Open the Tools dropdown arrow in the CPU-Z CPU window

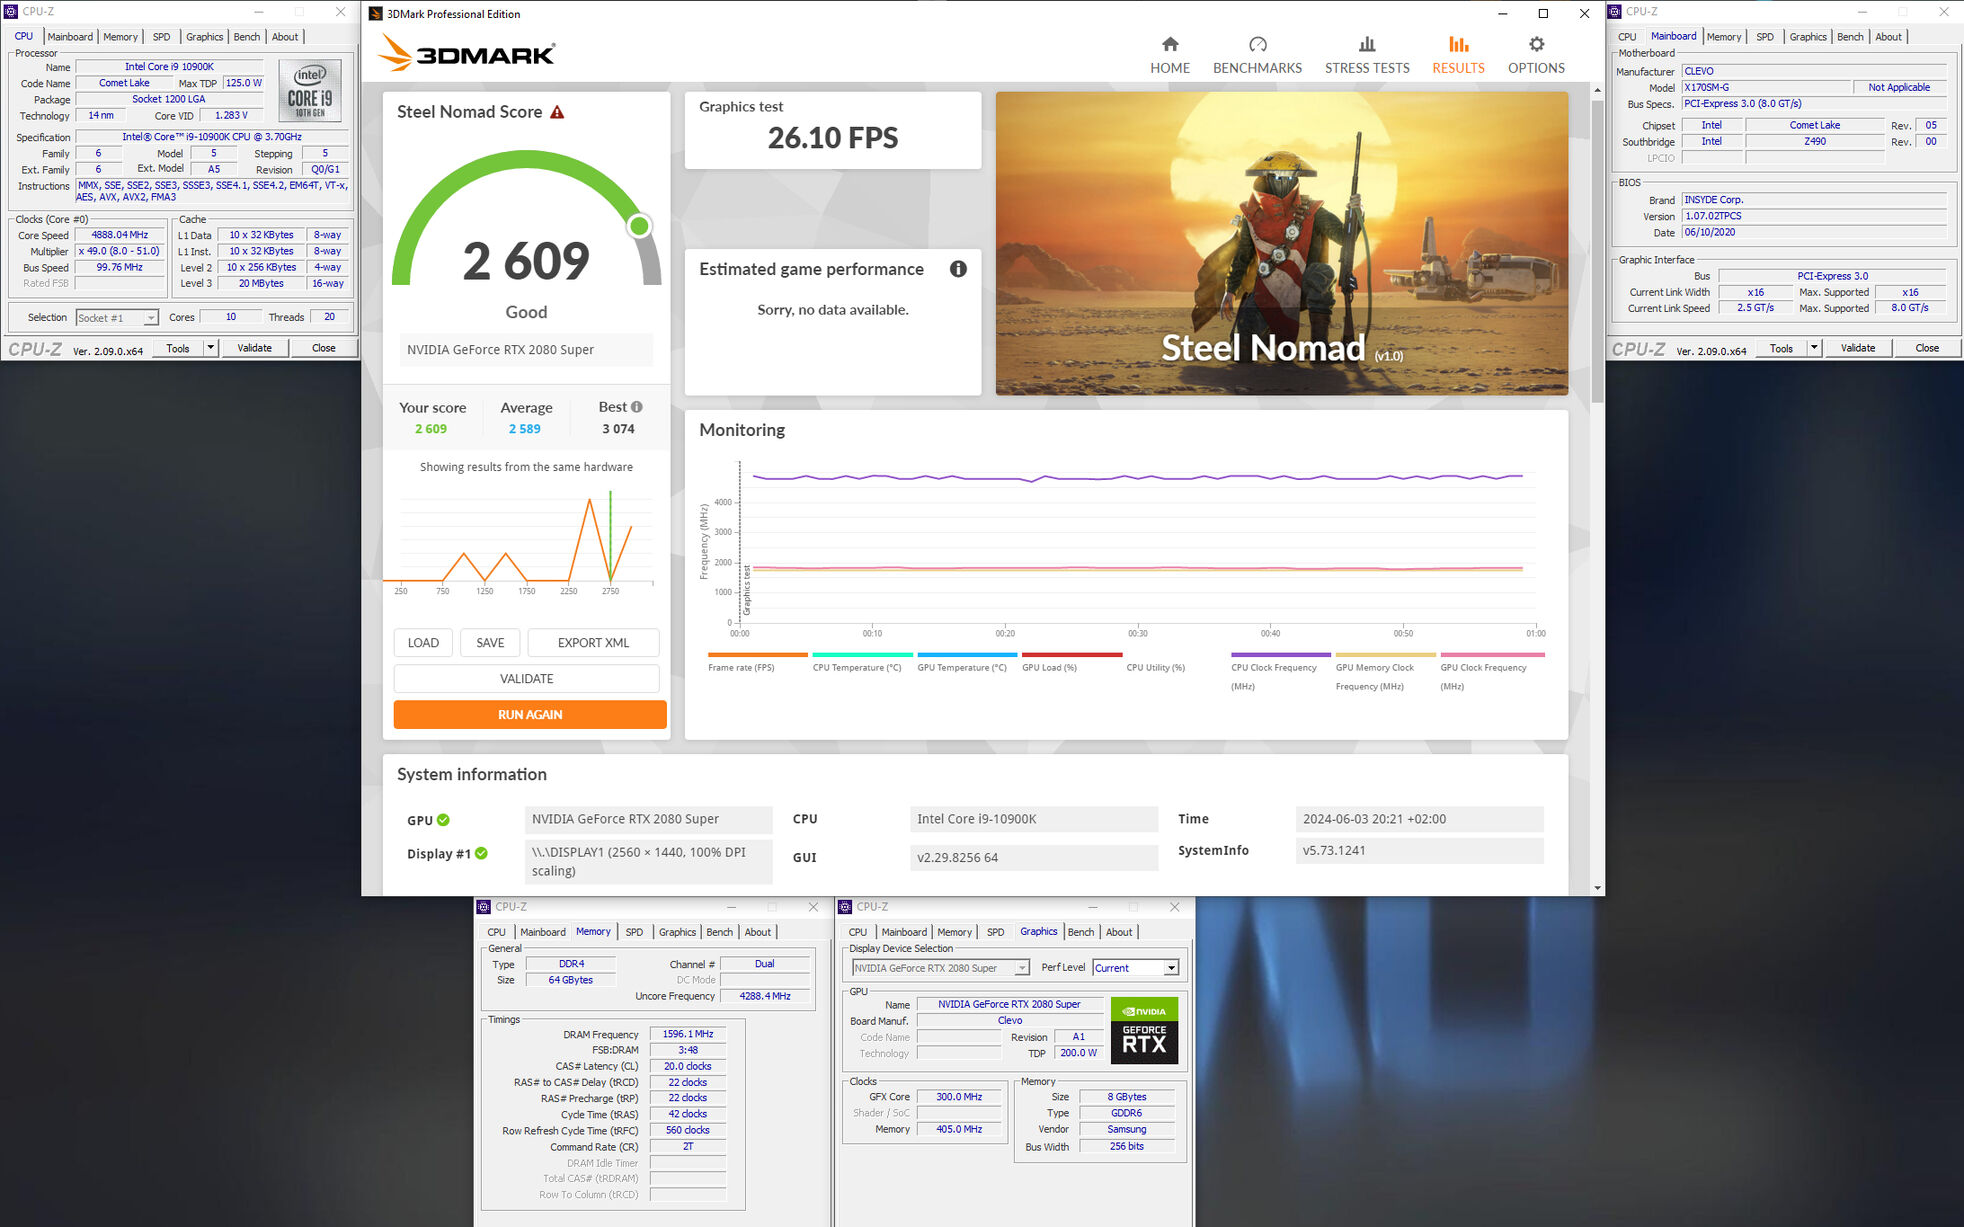[x=210, y=348]
